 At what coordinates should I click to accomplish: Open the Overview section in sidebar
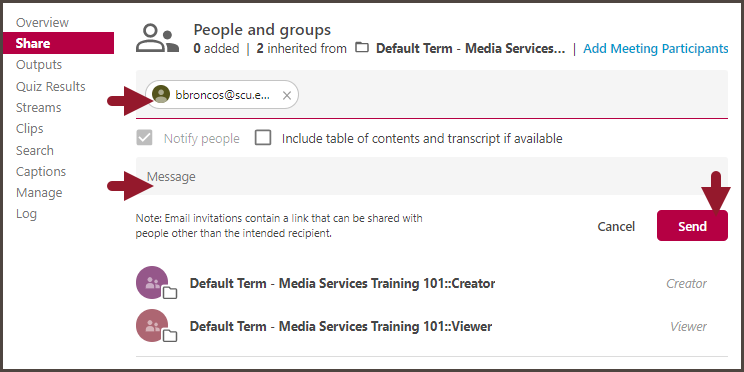click(x=42, y=22)
